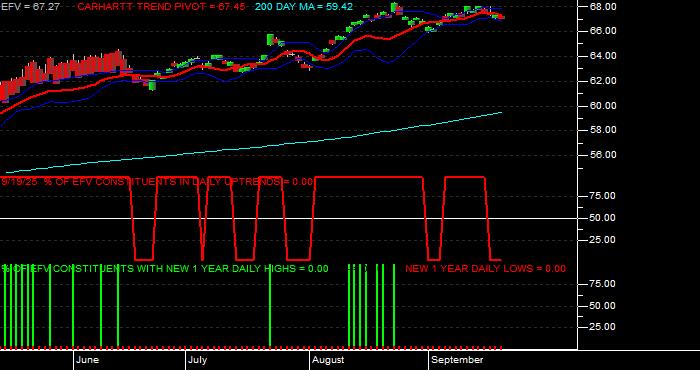This screenshot has width=700, height=370.
Task: Select the June label on the time axis
Action: click(x=88, y=360)
